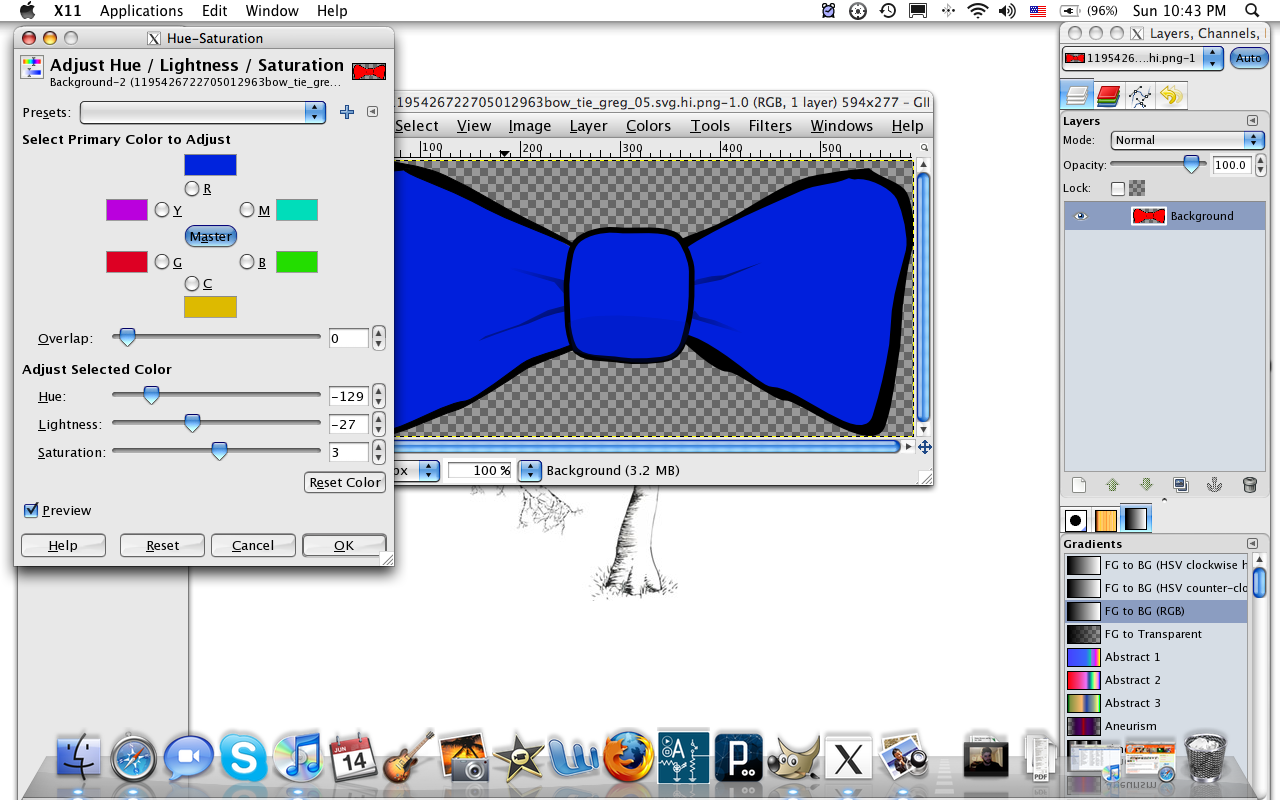Screen dimensions: 1280x800
Task: Click the Auto button in Layers dock
Action: click(1248, 58)
